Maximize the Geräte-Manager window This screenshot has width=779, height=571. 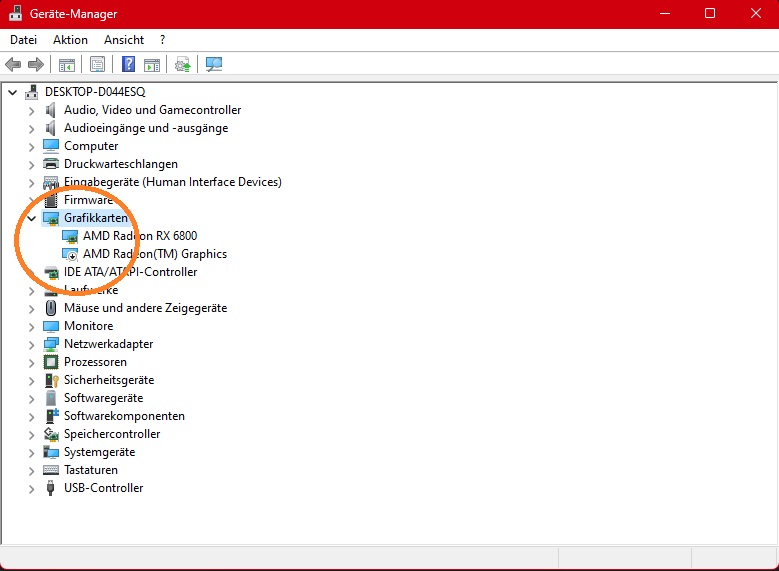click(710, 13)
